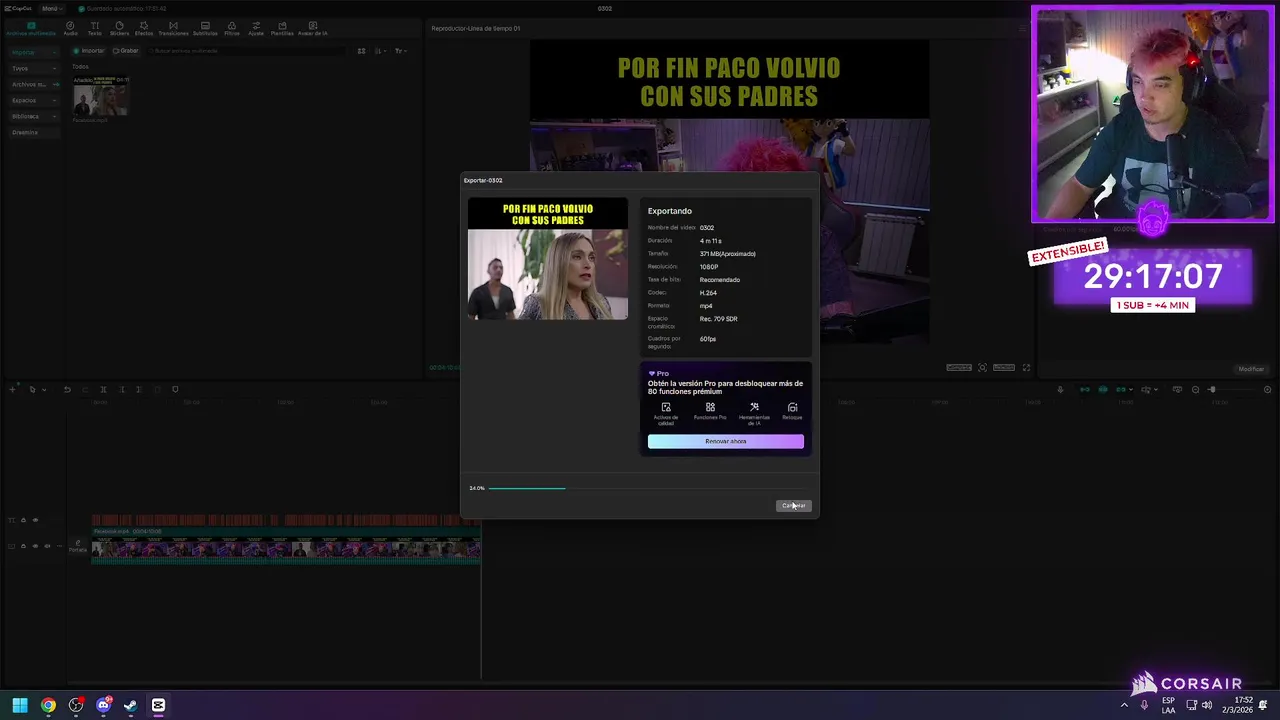The width and height of the screenshot is (1280, 720).
Task: Click the Renovar ahora button
Action: [x=725, y=441]
